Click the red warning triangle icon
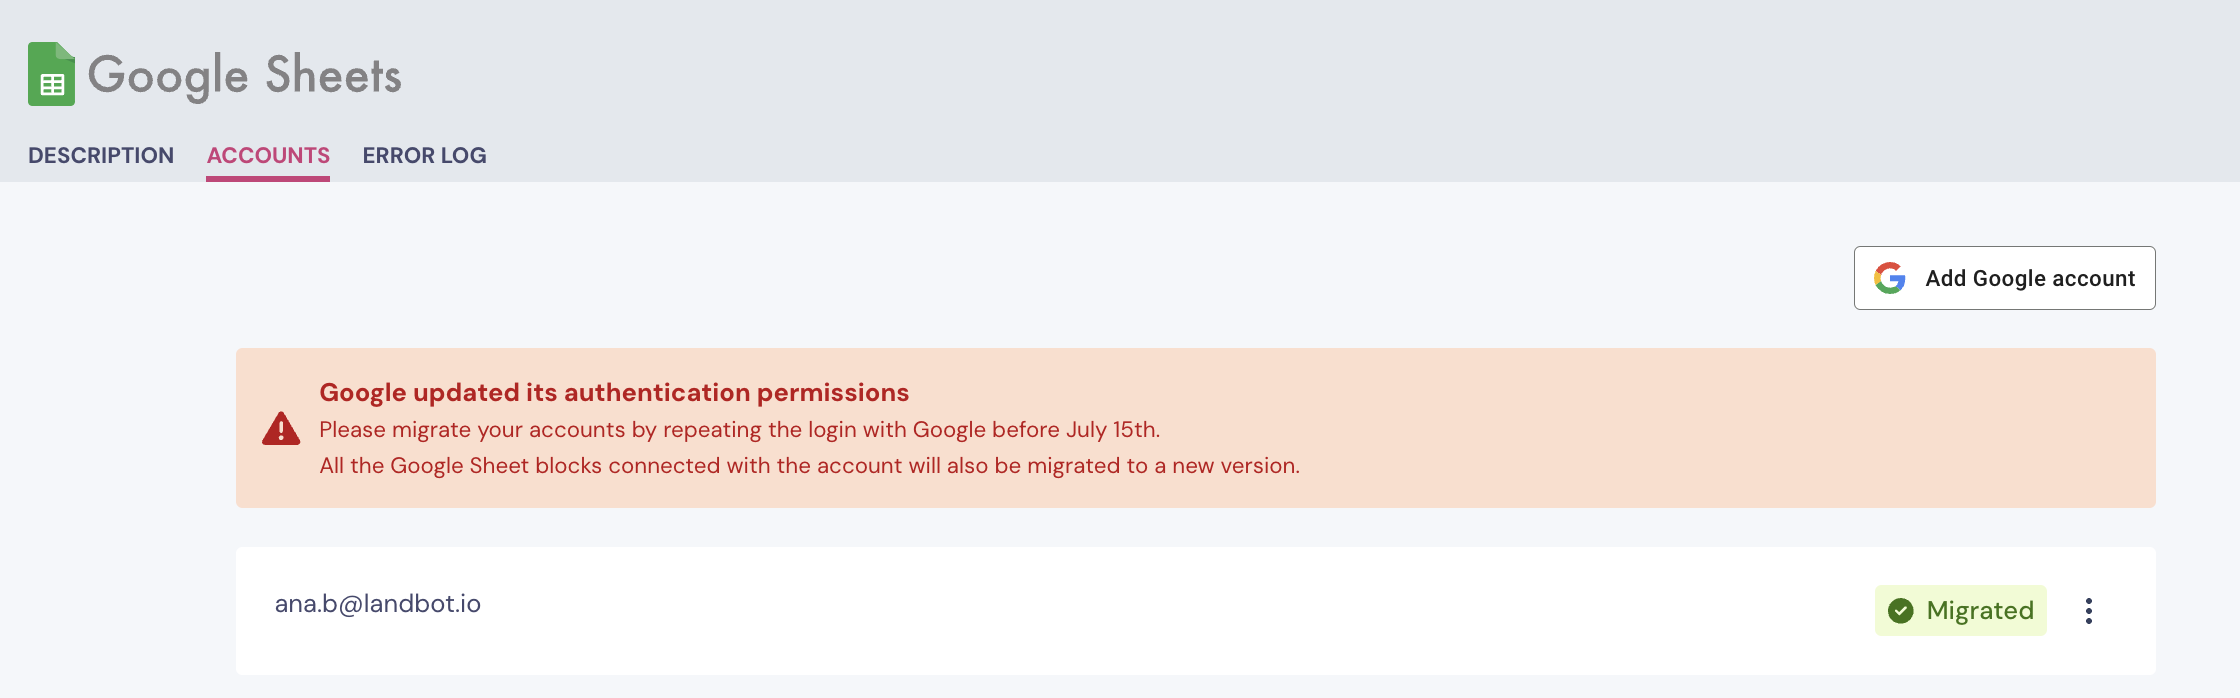 point(281,428)
